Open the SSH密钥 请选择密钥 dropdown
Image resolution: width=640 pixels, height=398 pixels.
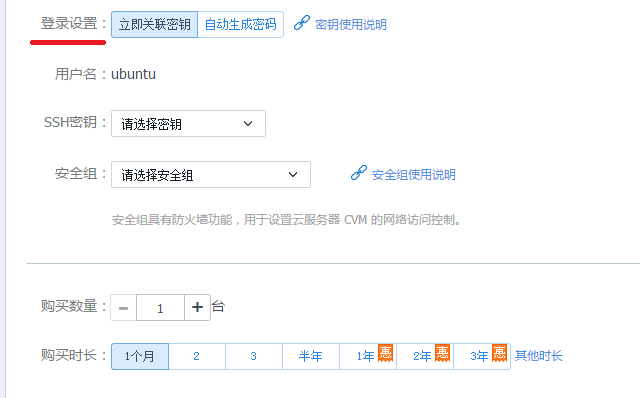(x=188, y=123)
